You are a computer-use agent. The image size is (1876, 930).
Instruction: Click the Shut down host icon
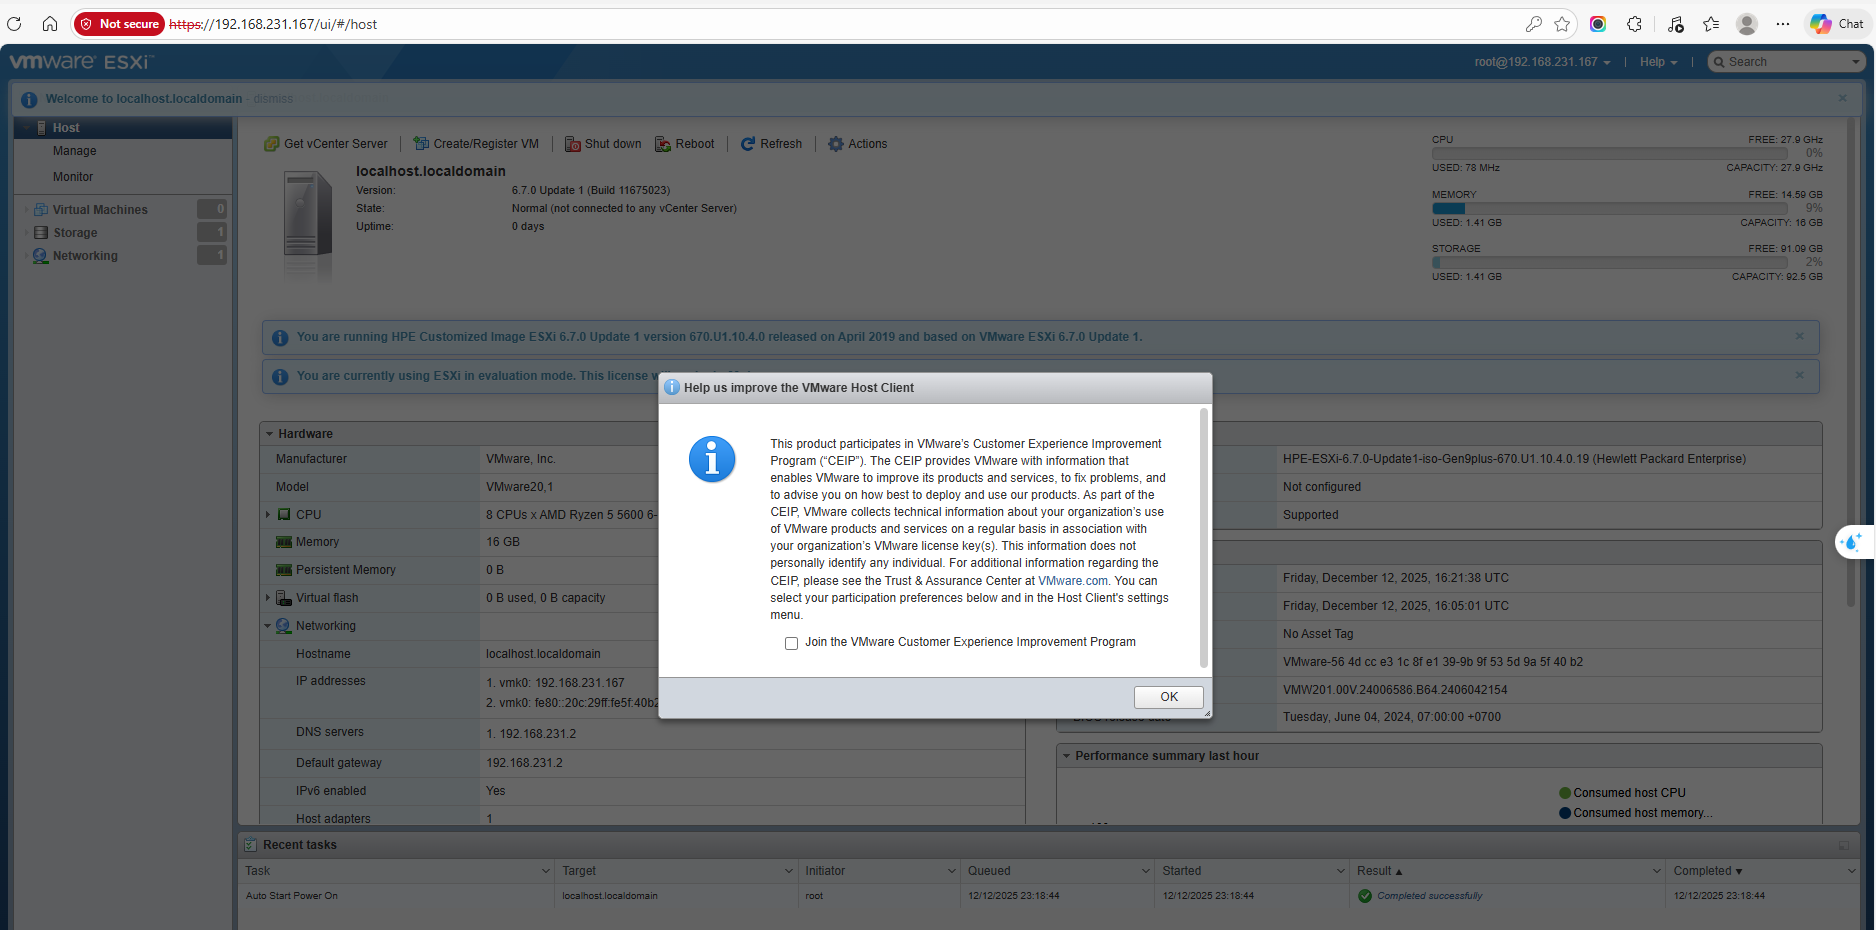[572, 144]
